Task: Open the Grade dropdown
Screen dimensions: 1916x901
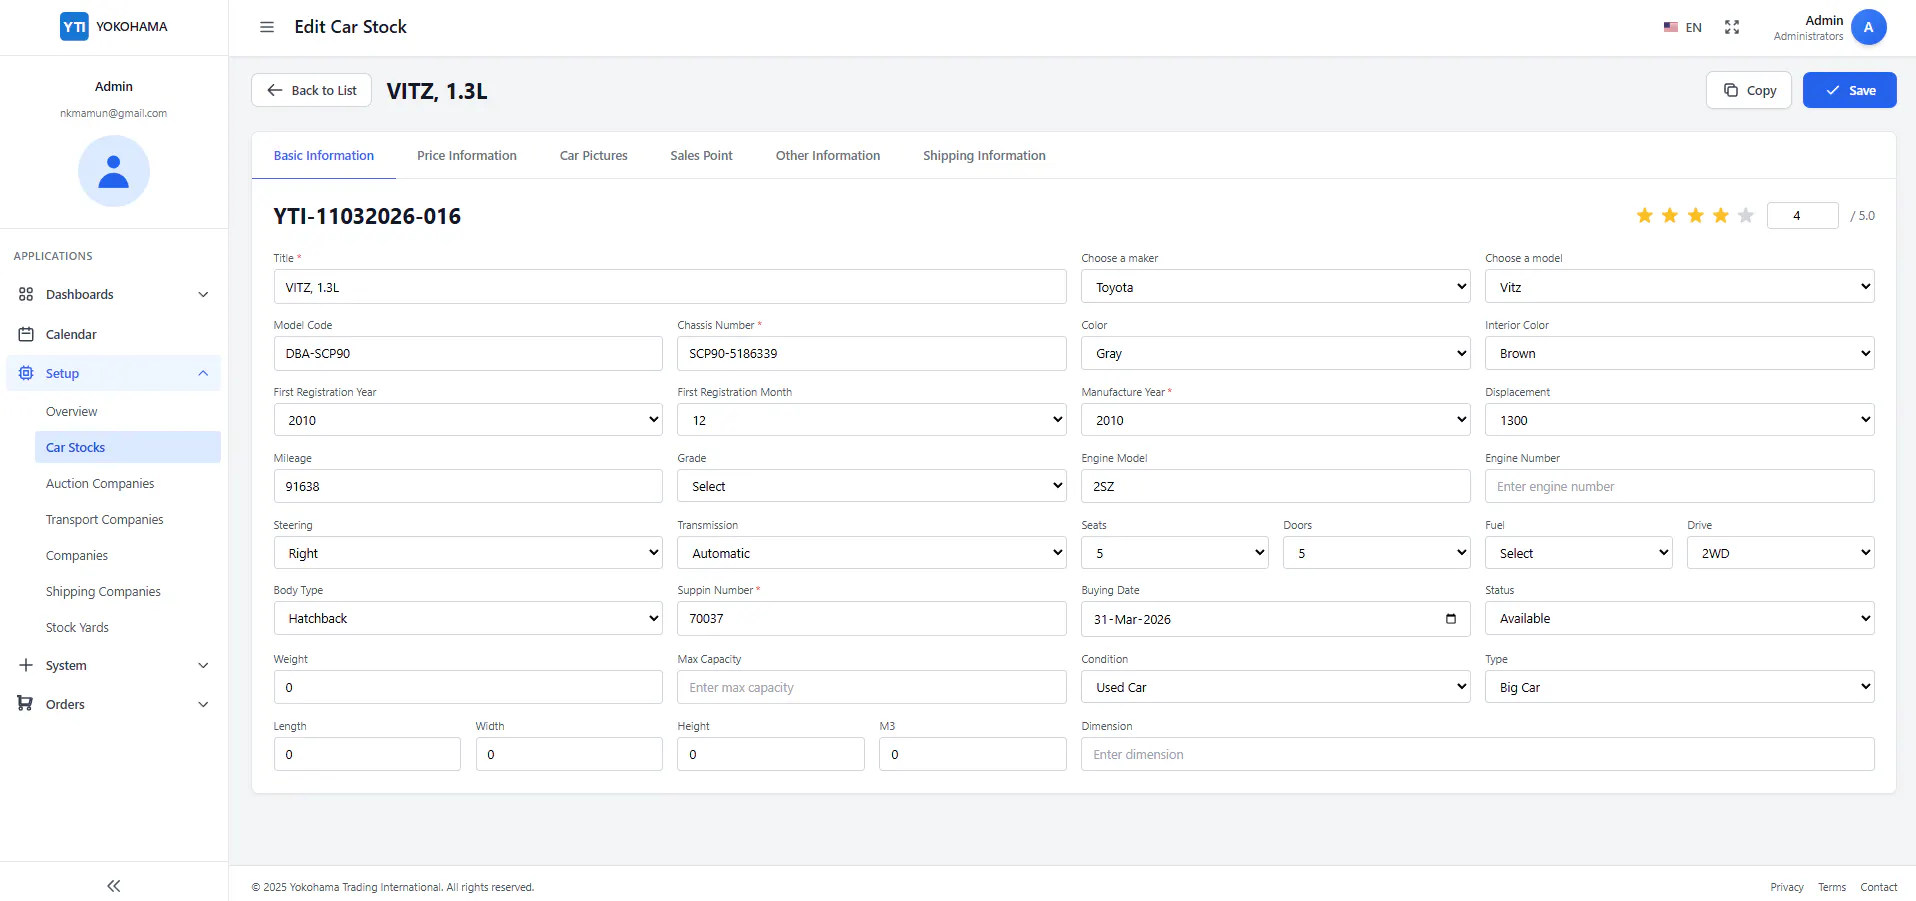Action: [x=871, y=486]
